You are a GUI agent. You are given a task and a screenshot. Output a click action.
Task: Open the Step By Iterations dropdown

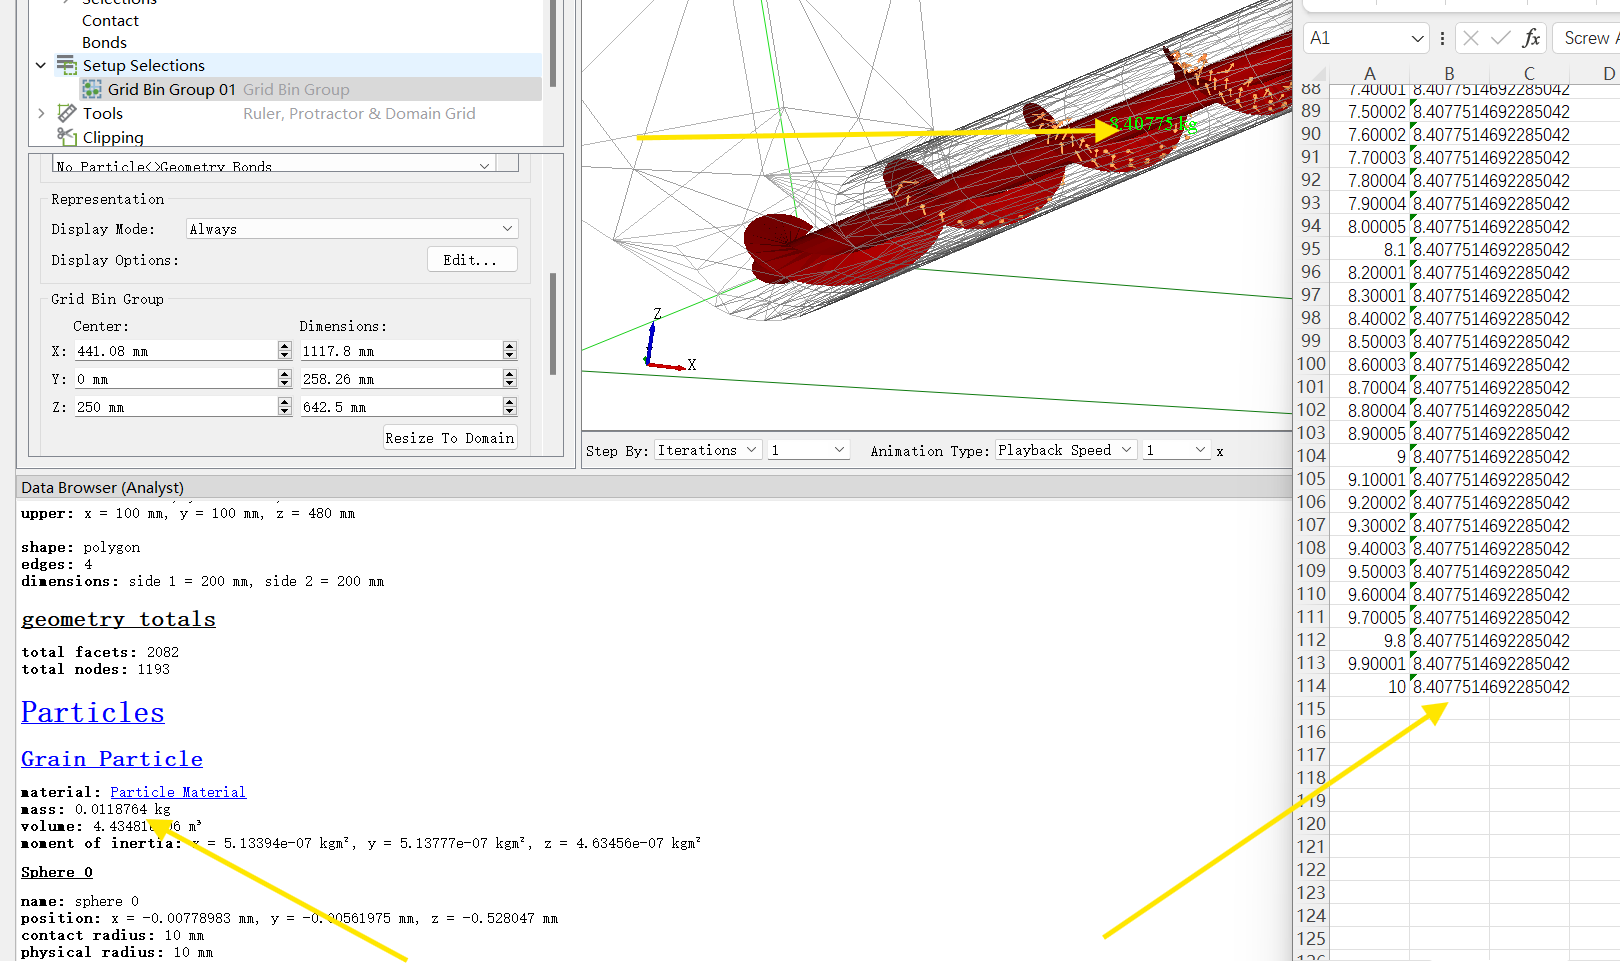pyautogui.click(x=708, y=450)
